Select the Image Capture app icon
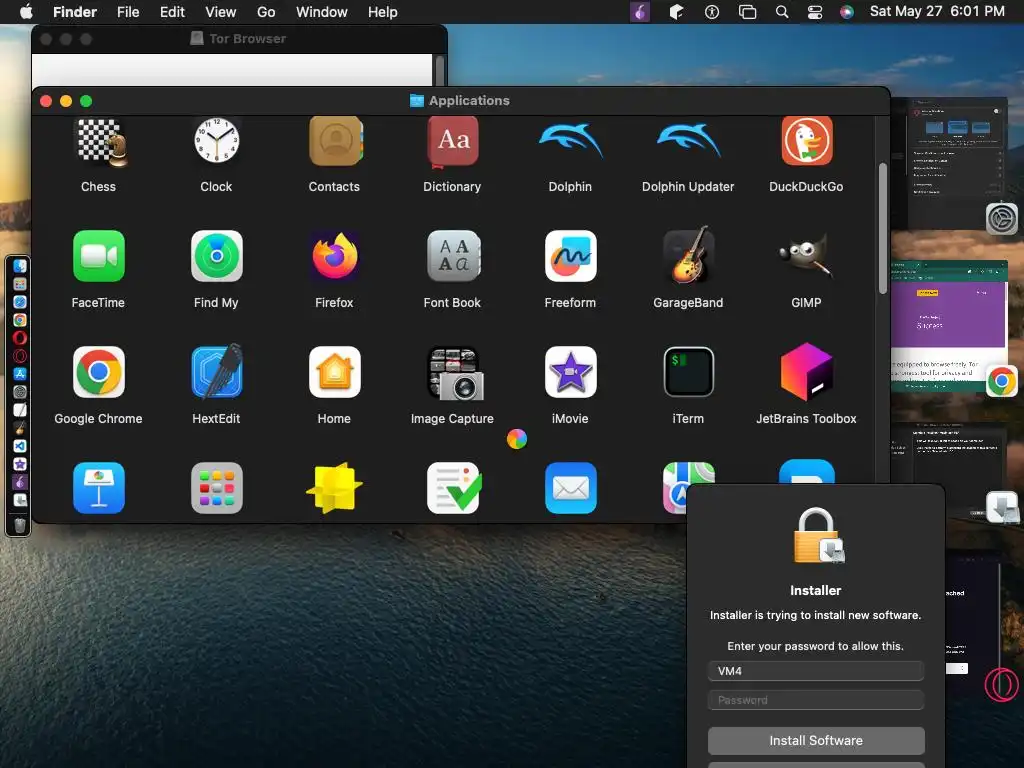The image size is (1024, 768). click(455, 374)
